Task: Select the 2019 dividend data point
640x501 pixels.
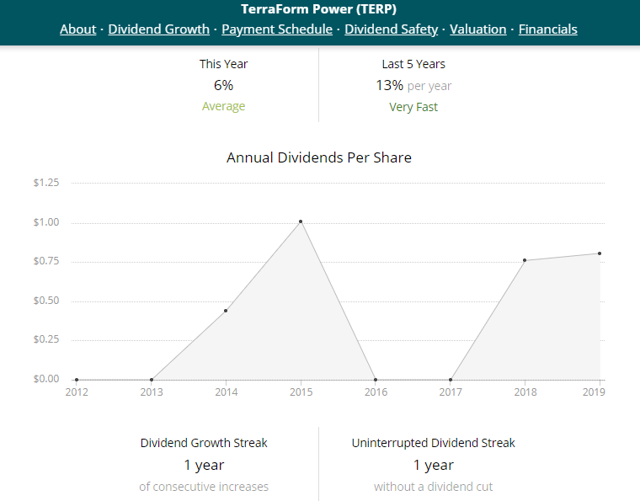Action: coord(599,254)
